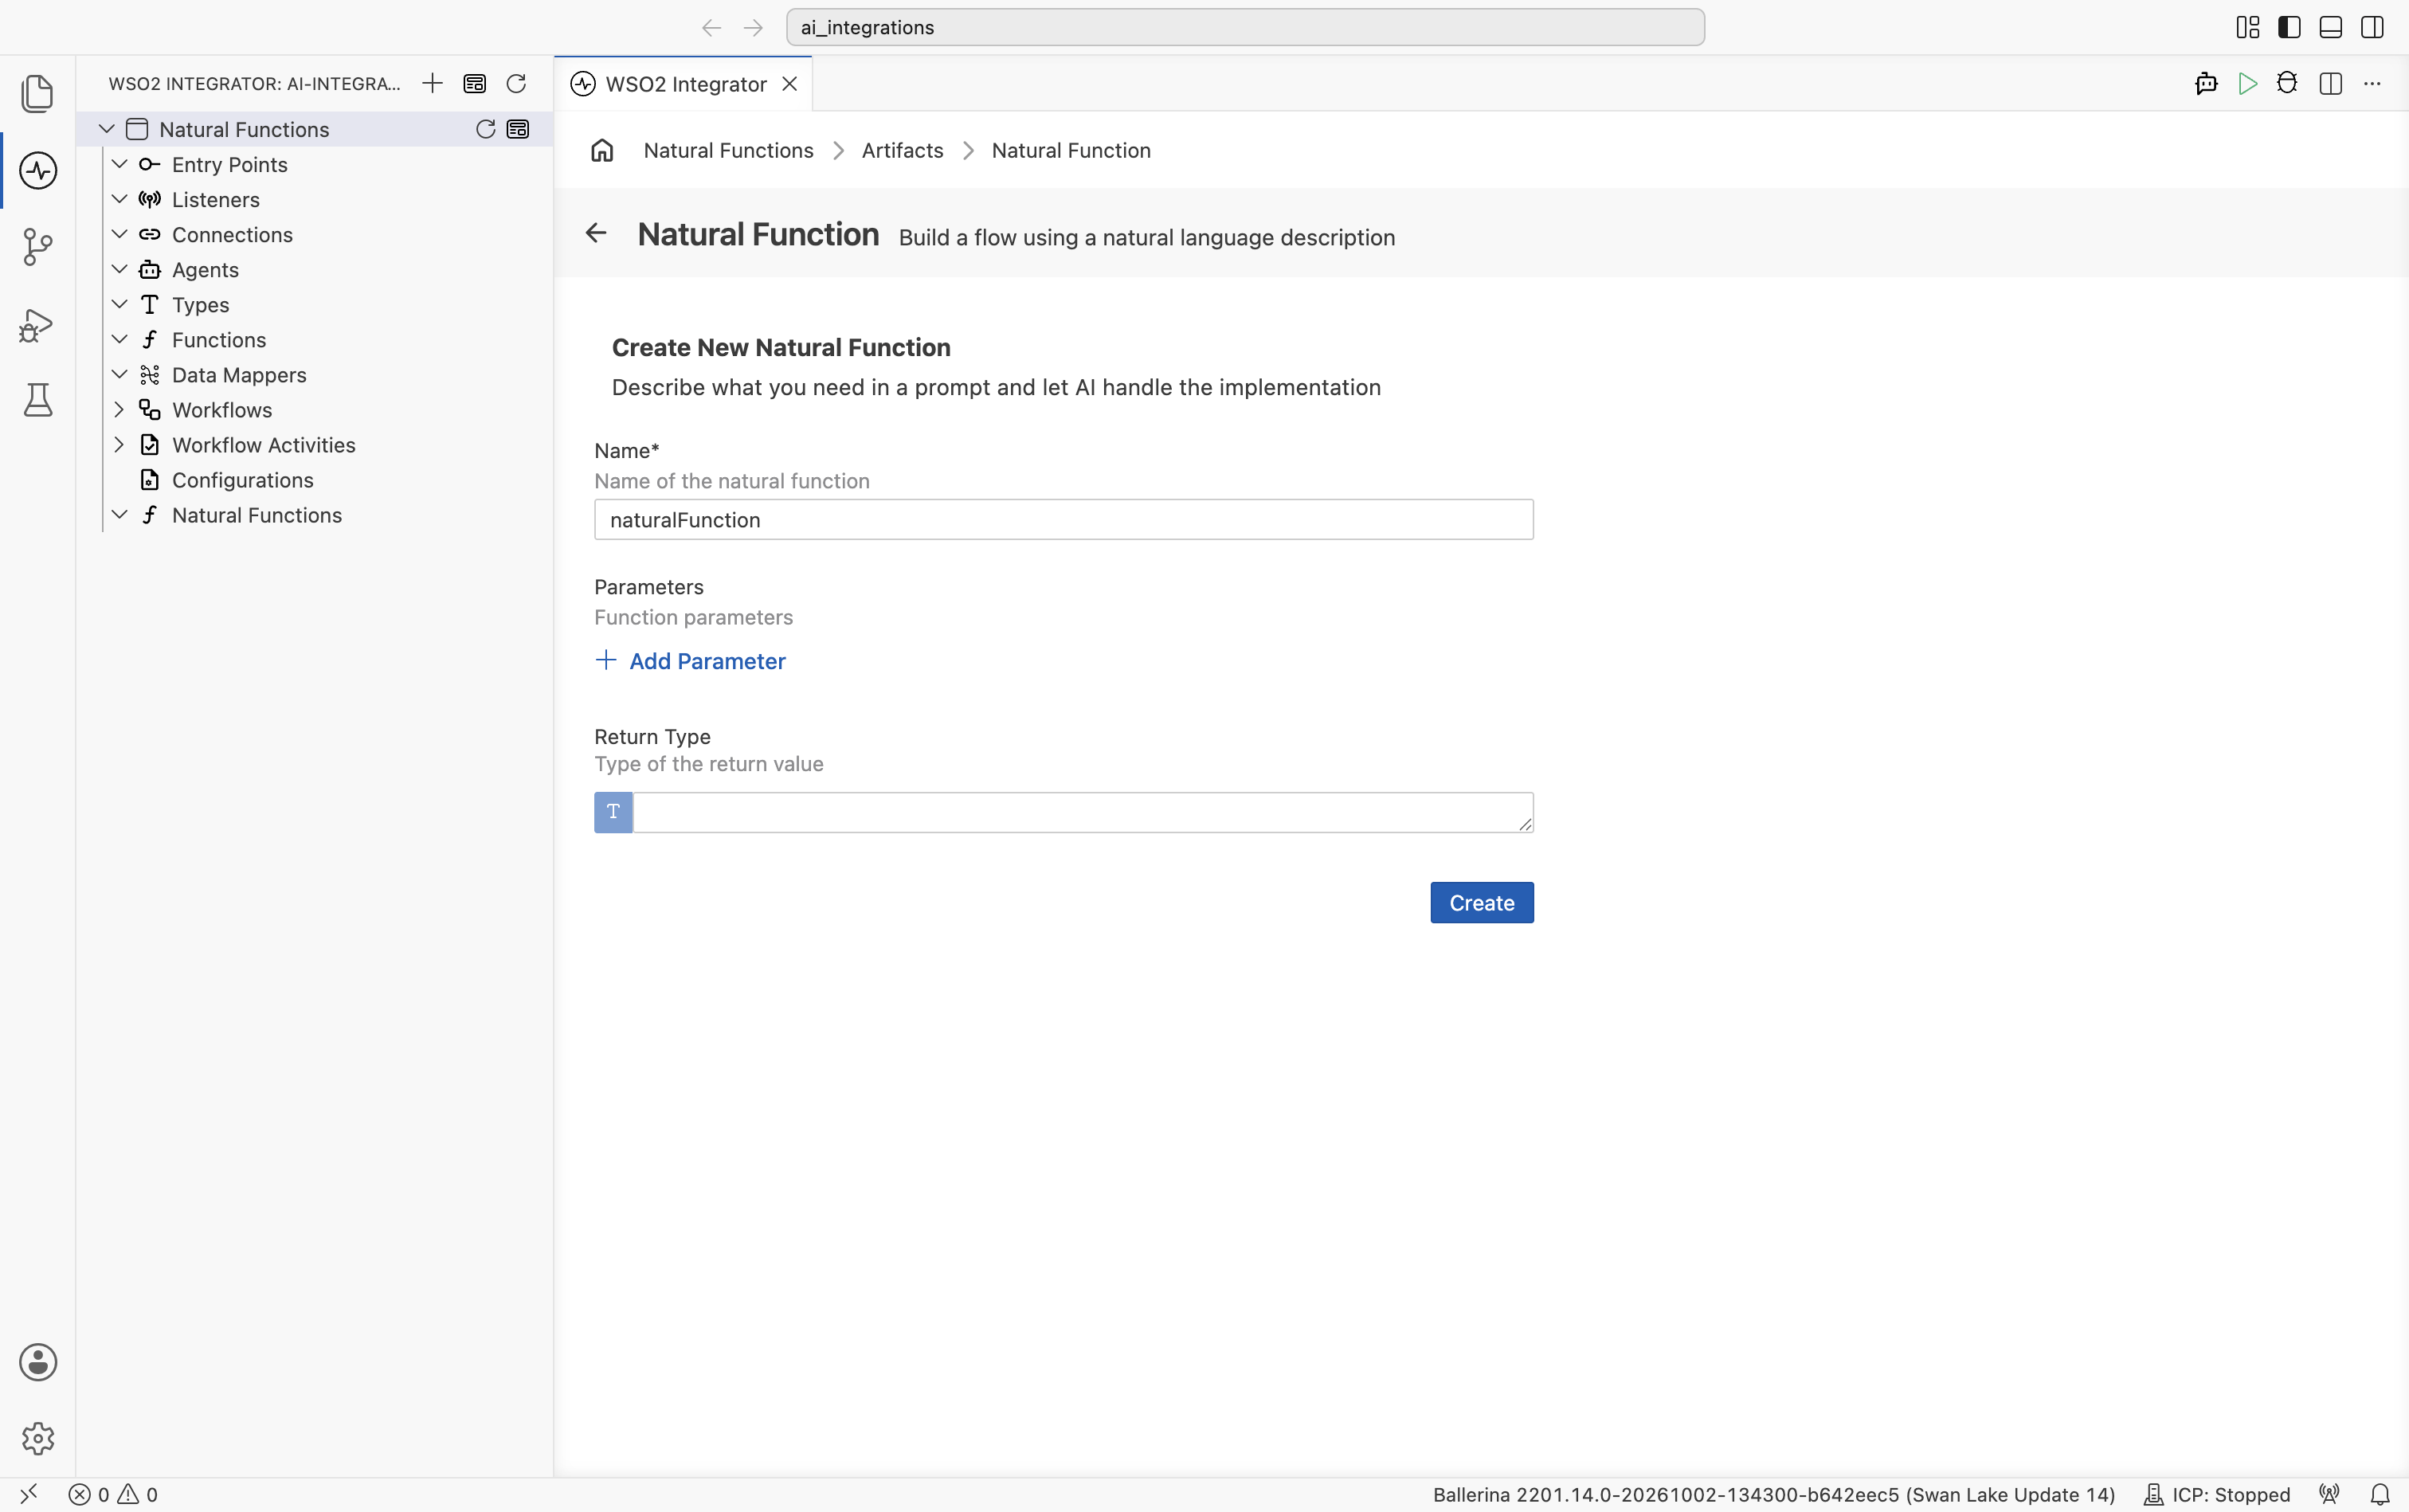Click the Create button

(1481, 903)
